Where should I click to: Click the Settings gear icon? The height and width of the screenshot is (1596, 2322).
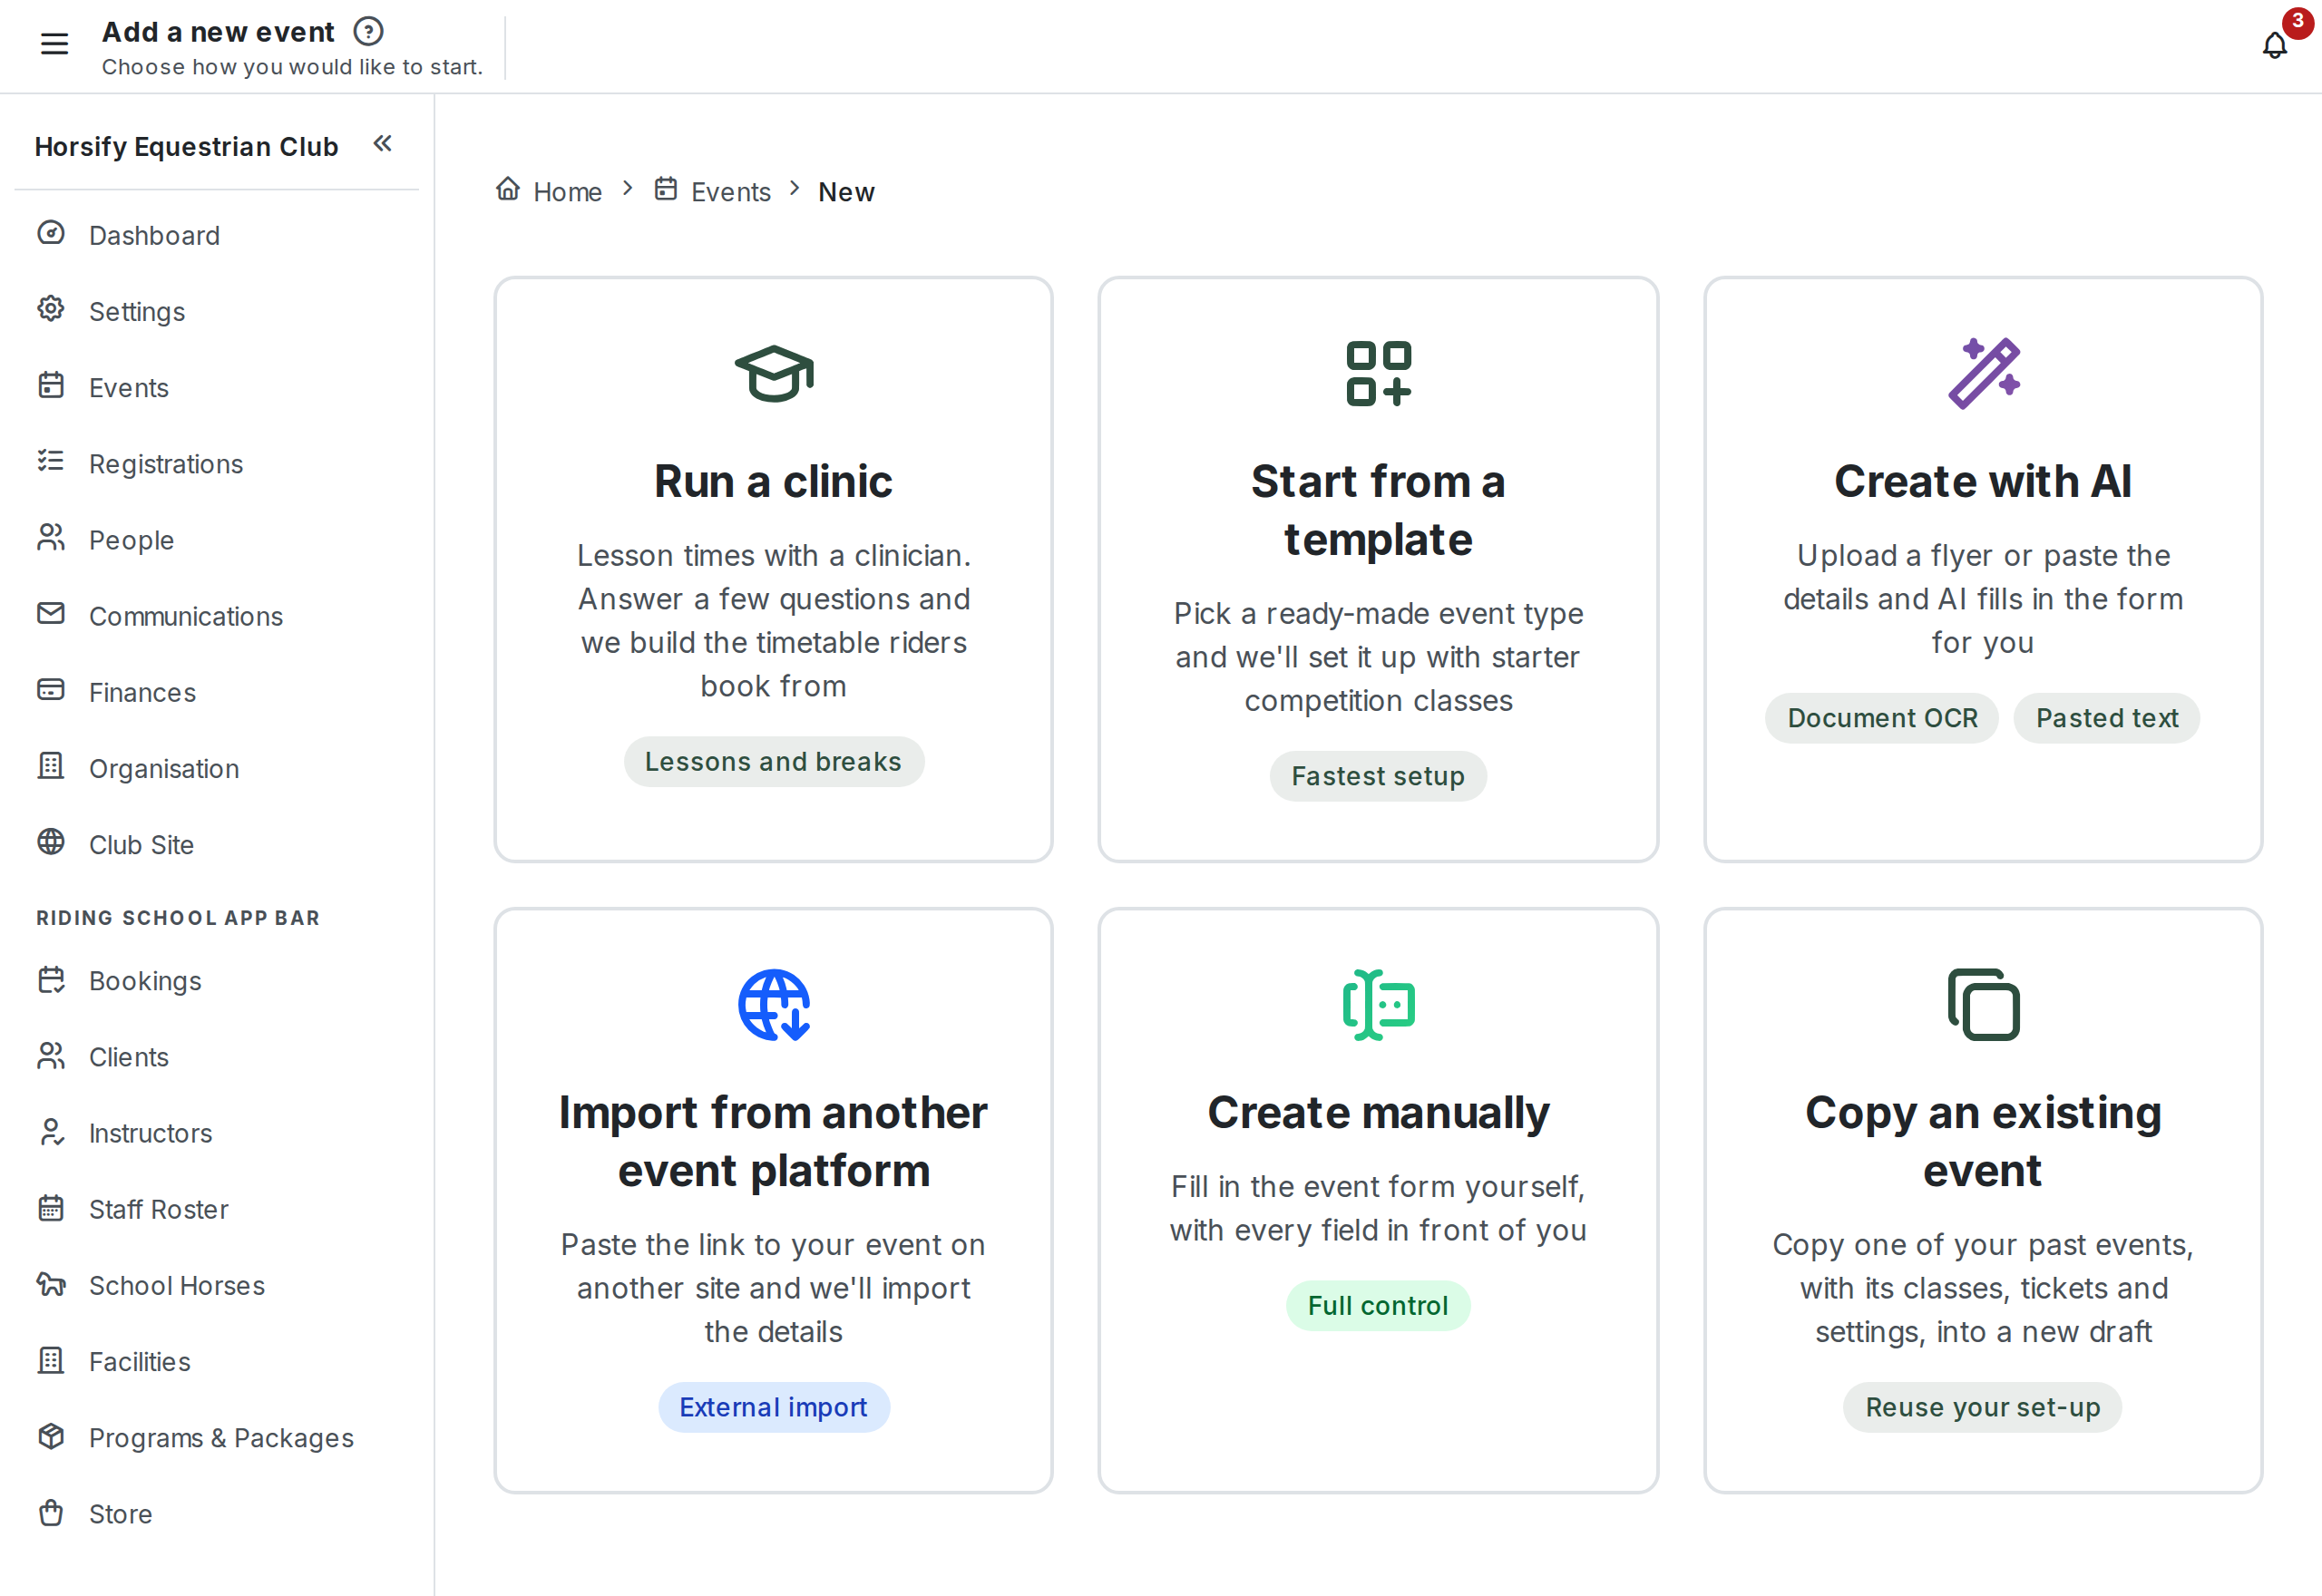coord(51,310)
